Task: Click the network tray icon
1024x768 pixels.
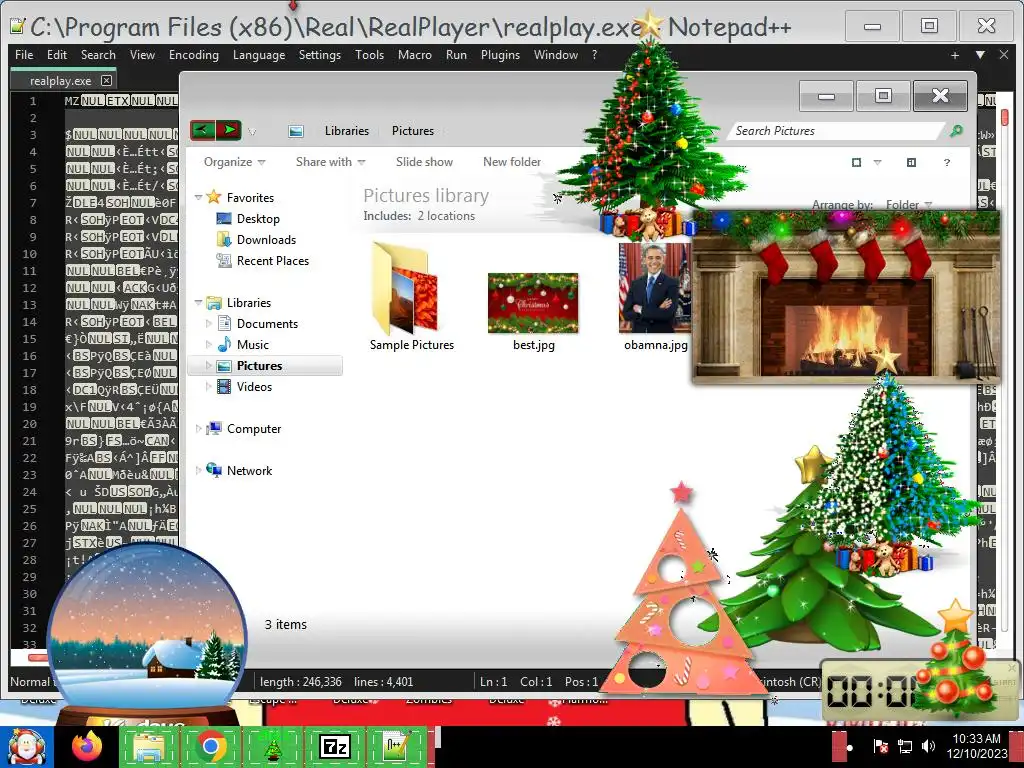Action: pyautogui.click(x=905, y=746)
